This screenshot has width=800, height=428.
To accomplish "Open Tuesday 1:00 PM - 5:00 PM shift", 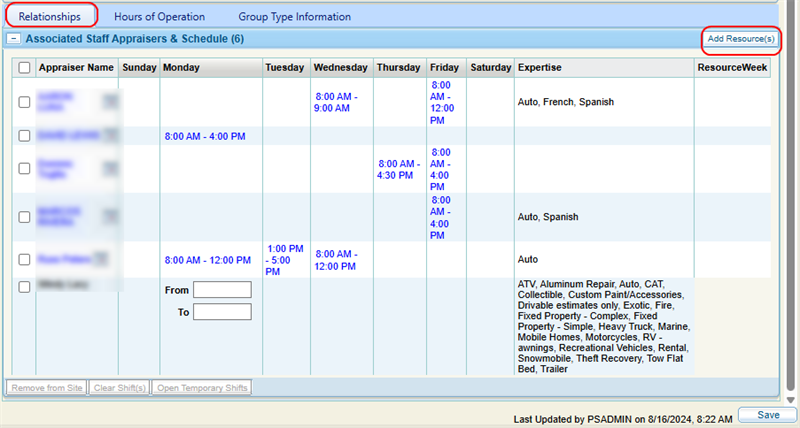I will [285, 260].
